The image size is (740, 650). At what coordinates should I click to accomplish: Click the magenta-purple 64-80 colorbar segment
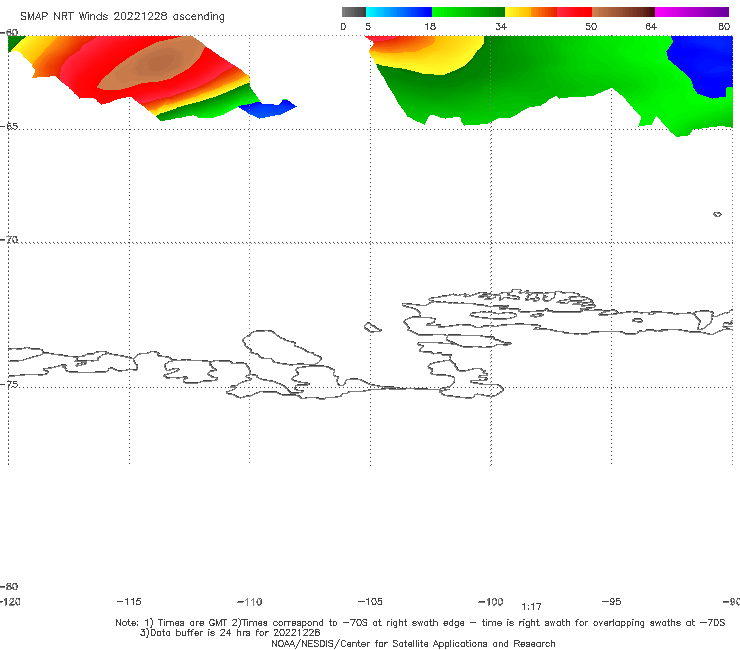(x=692, y=12)
